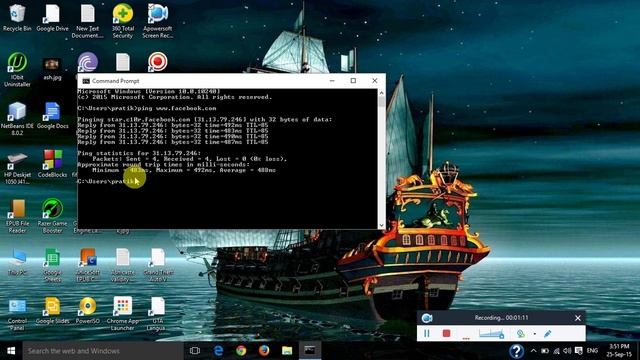This screenshot has width=640, height=360.
Task: Click the blue help question-mark tray icon
Action: pyautogui.click(x=516, y=351)
